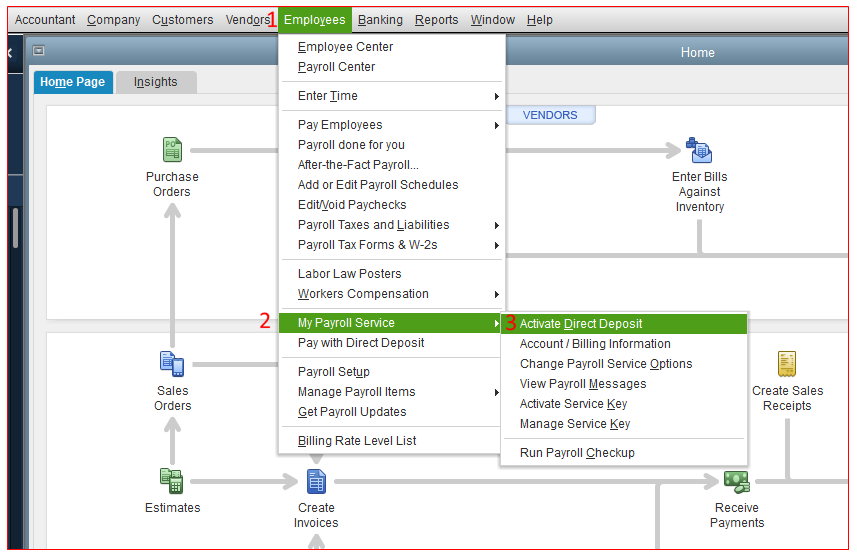Switch to the Home Page tab
857x558 pixels.
73,83
